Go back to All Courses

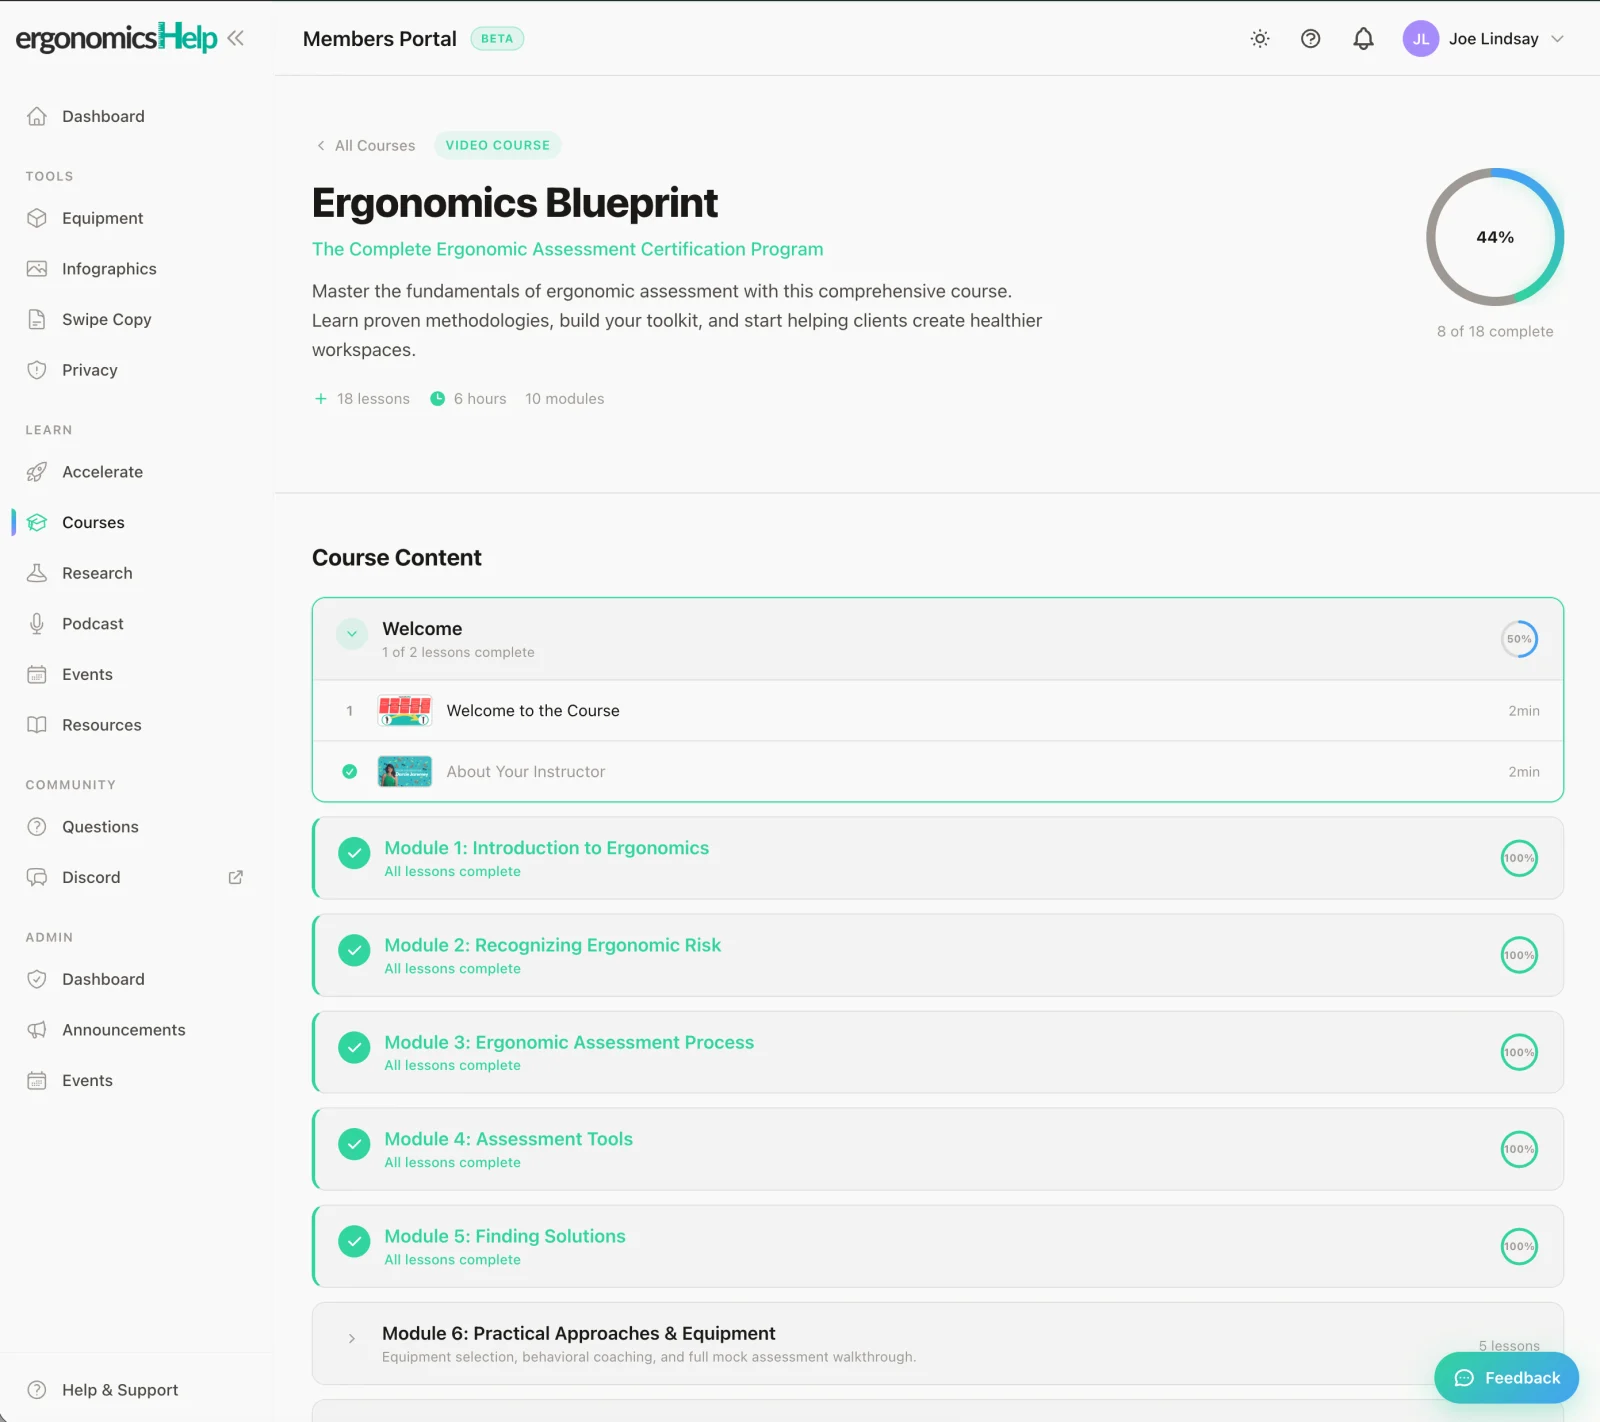tap(365, 145)
